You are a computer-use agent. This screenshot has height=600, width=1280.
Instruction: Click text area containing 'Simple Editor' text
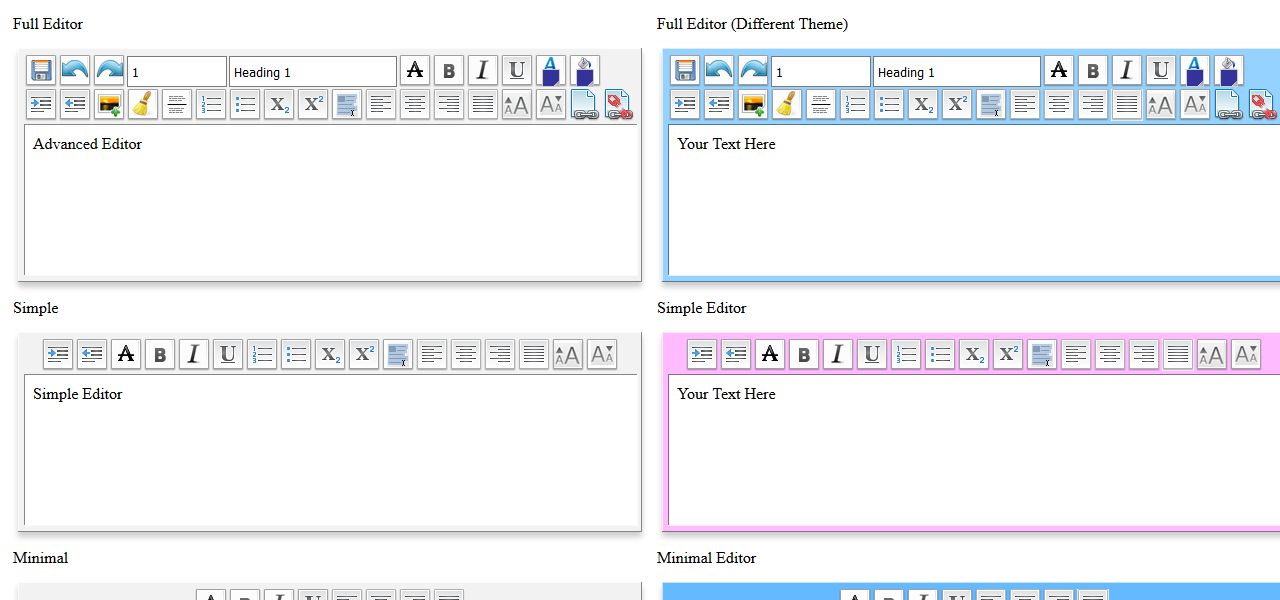(331, 450)
